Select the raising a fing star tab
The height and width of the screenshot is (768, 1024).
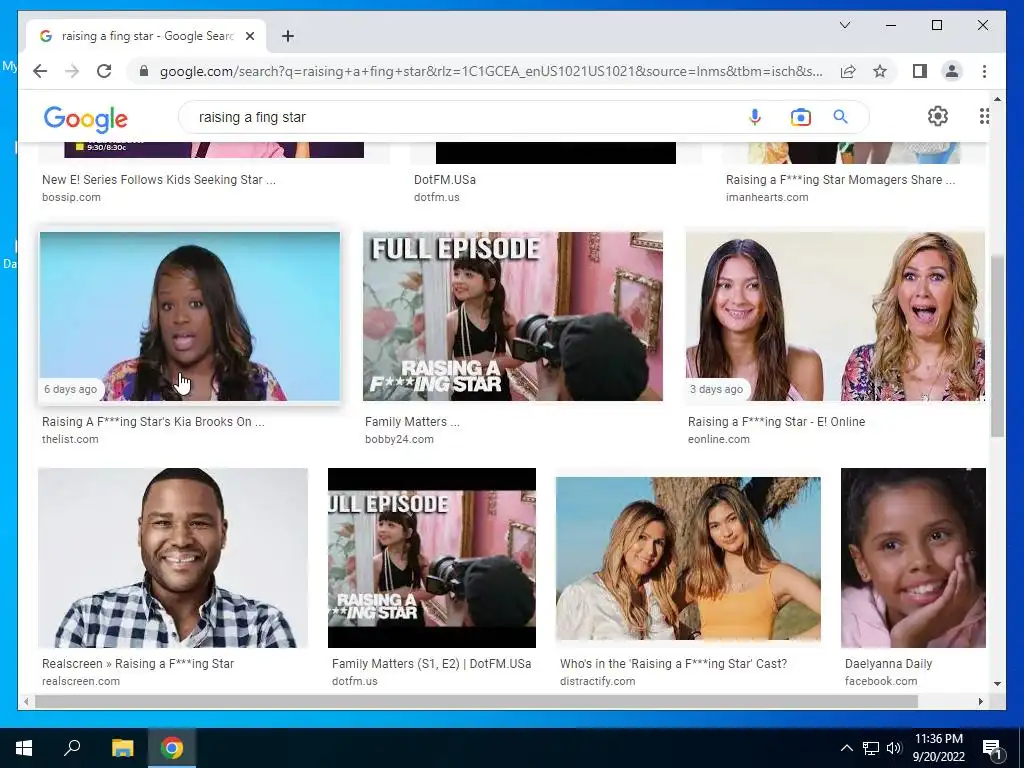pos(146,36)
